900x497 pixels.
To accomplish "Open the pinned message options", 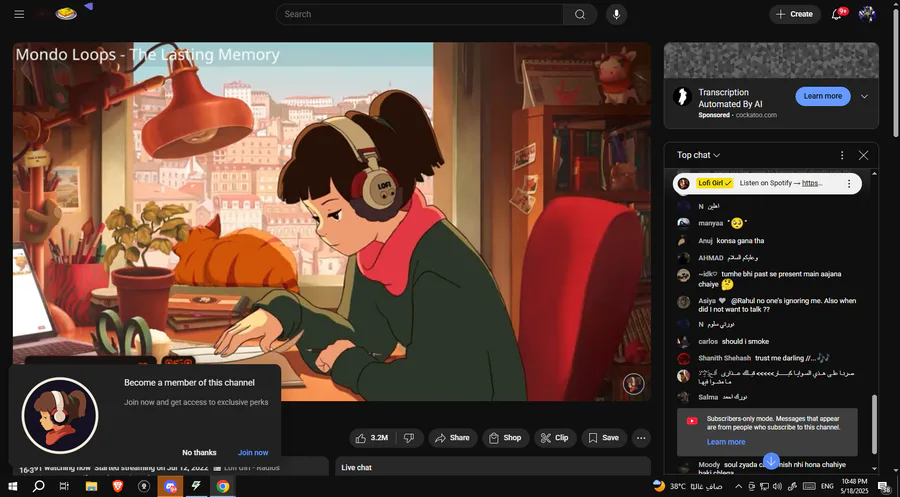I will point(849,184).
